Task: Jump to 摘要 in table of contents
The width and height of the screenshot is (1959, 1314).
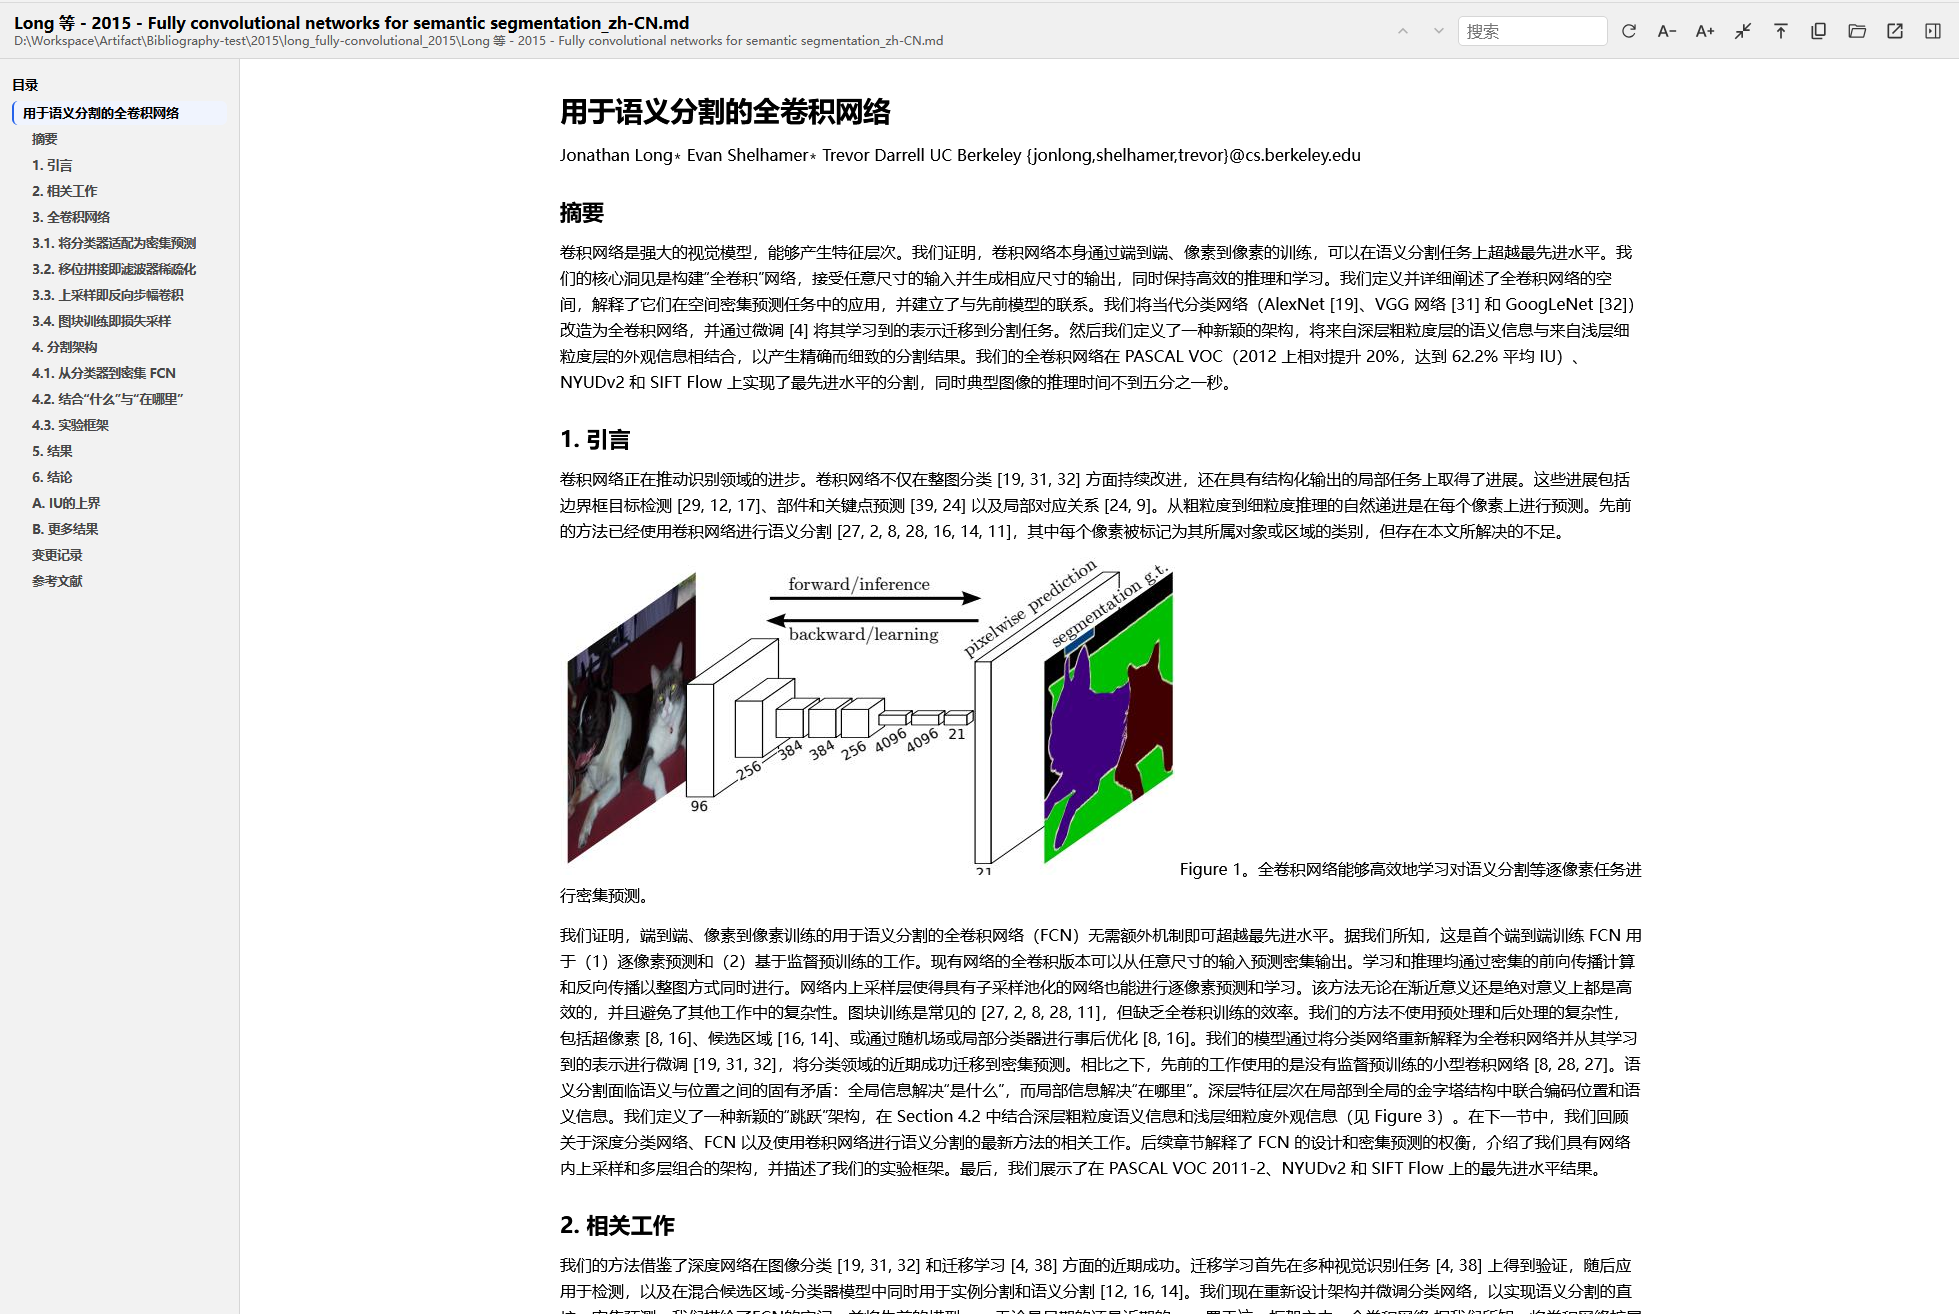Action: [x=45, y=139]
